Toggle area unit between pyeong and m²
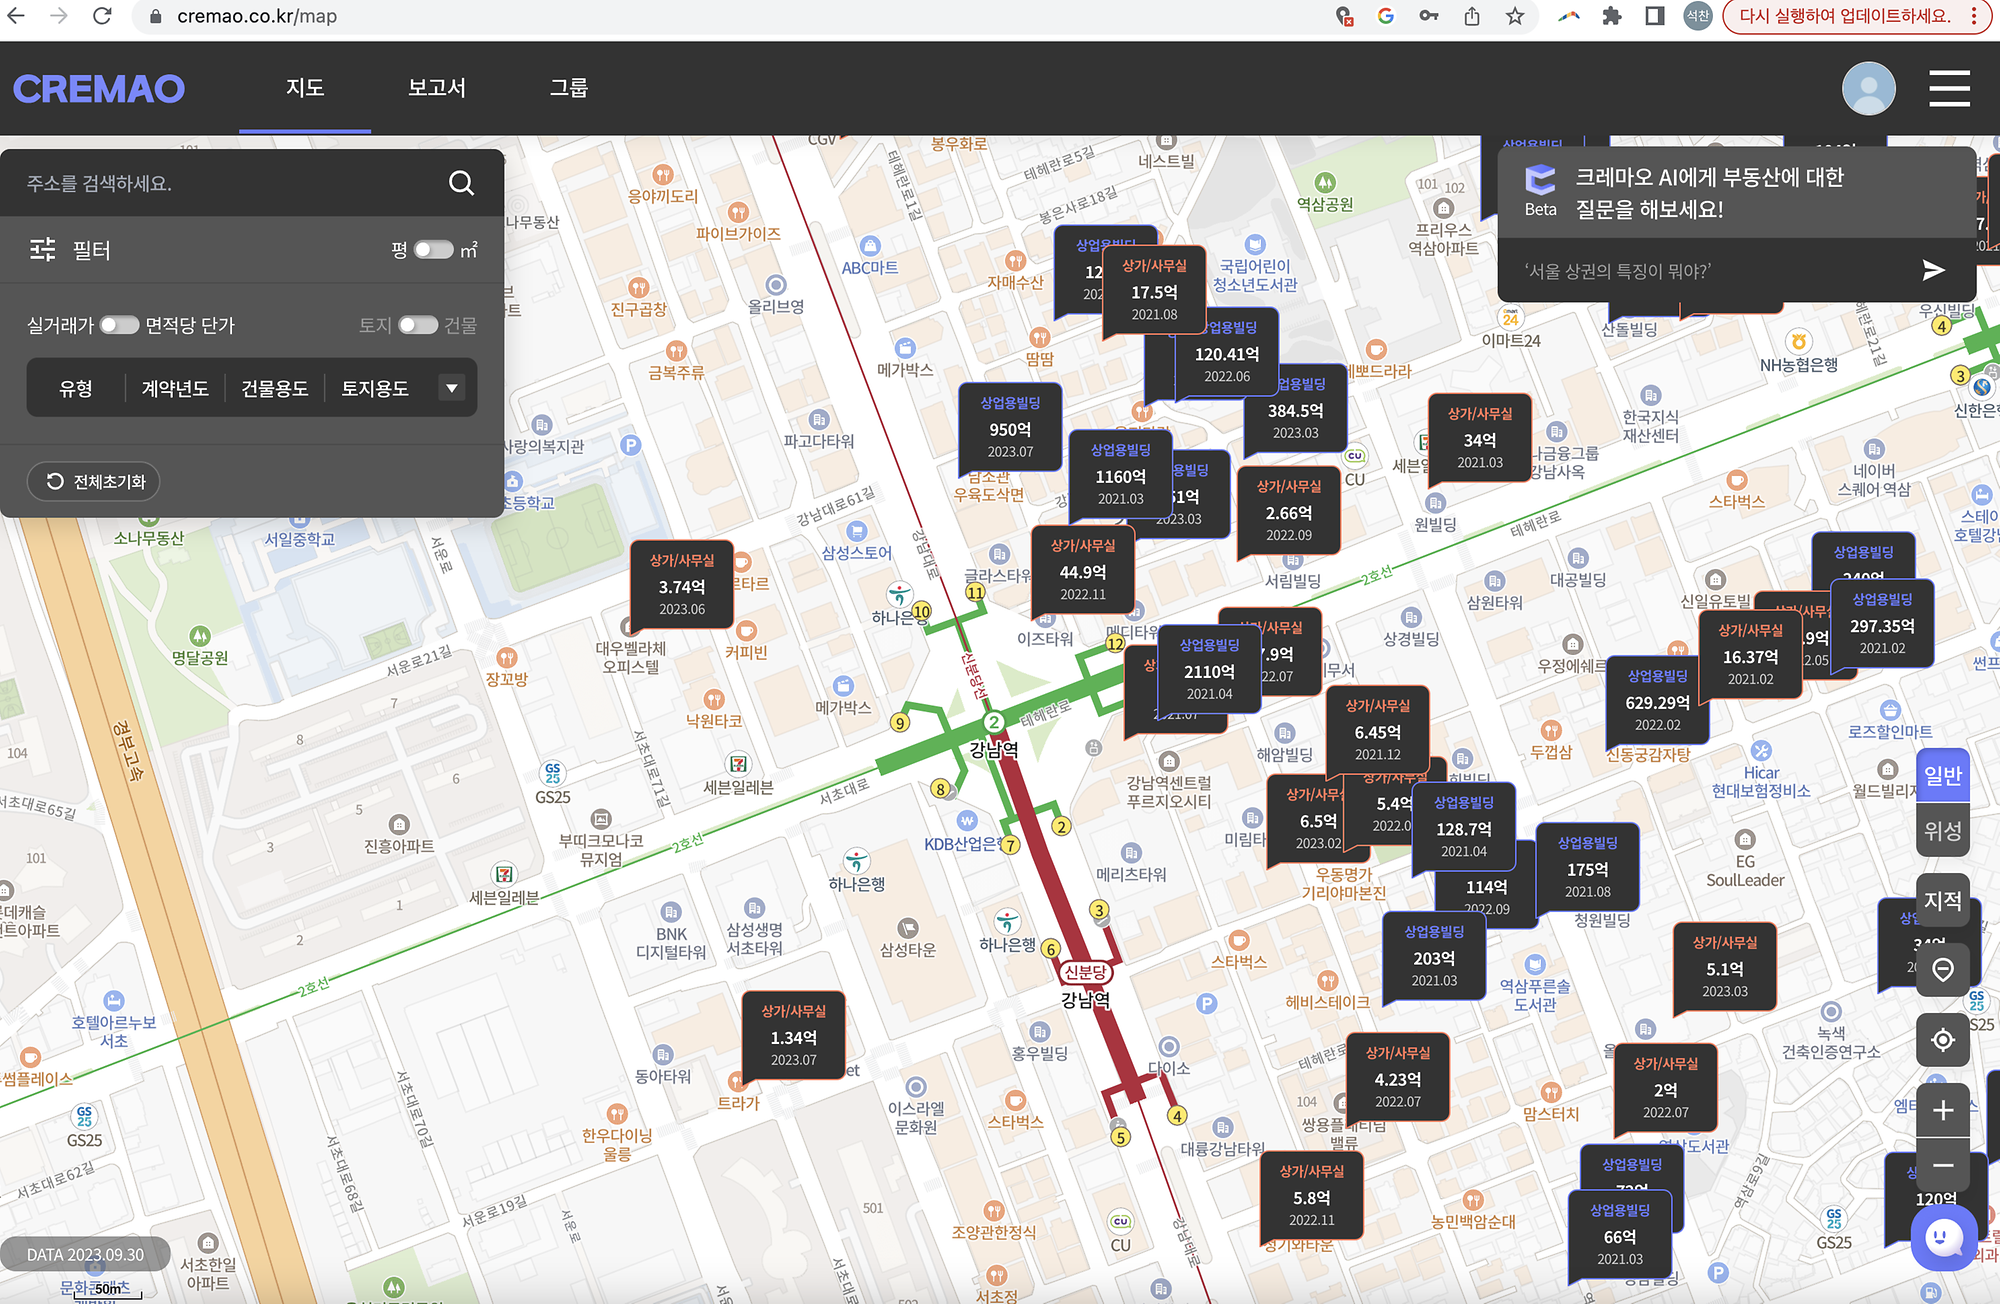Image resolution: width=2000 pixels, height=1304 pixels. 434,249
